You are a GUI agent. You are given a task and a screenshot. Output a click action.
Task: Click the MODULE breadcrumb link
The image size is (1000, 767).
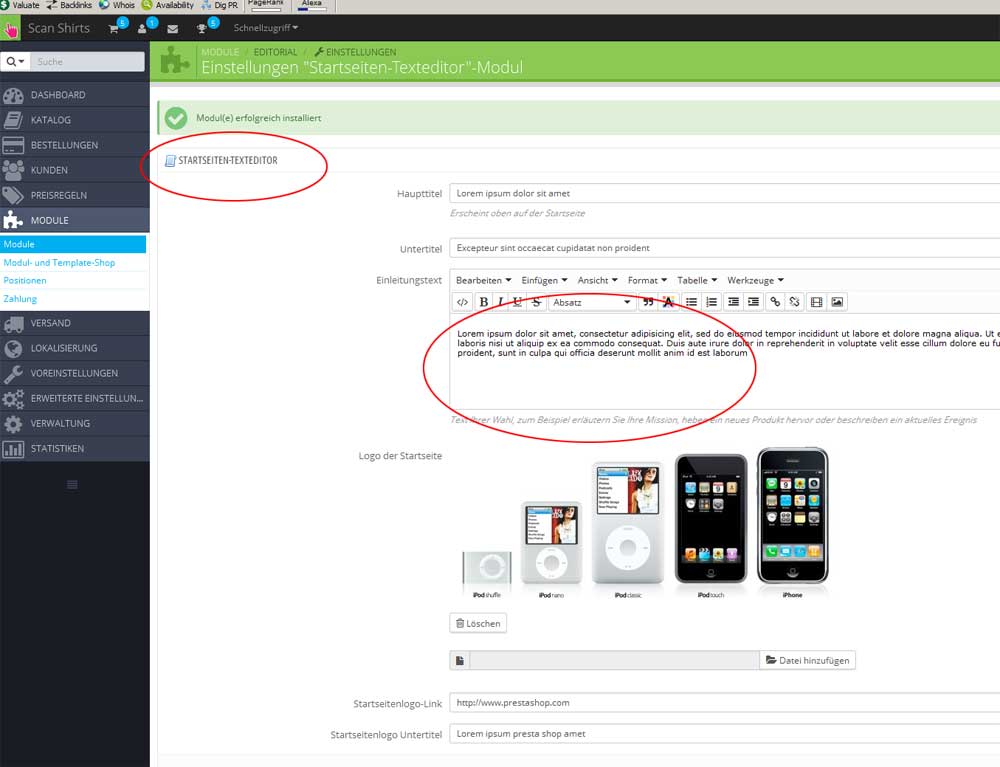[220, 52]
